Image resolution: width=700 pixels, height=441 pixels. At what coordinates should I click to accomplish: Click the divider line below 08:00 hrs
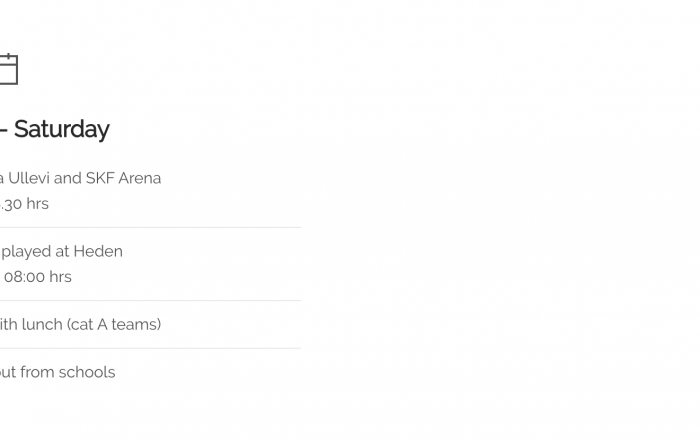click(150, 301)
